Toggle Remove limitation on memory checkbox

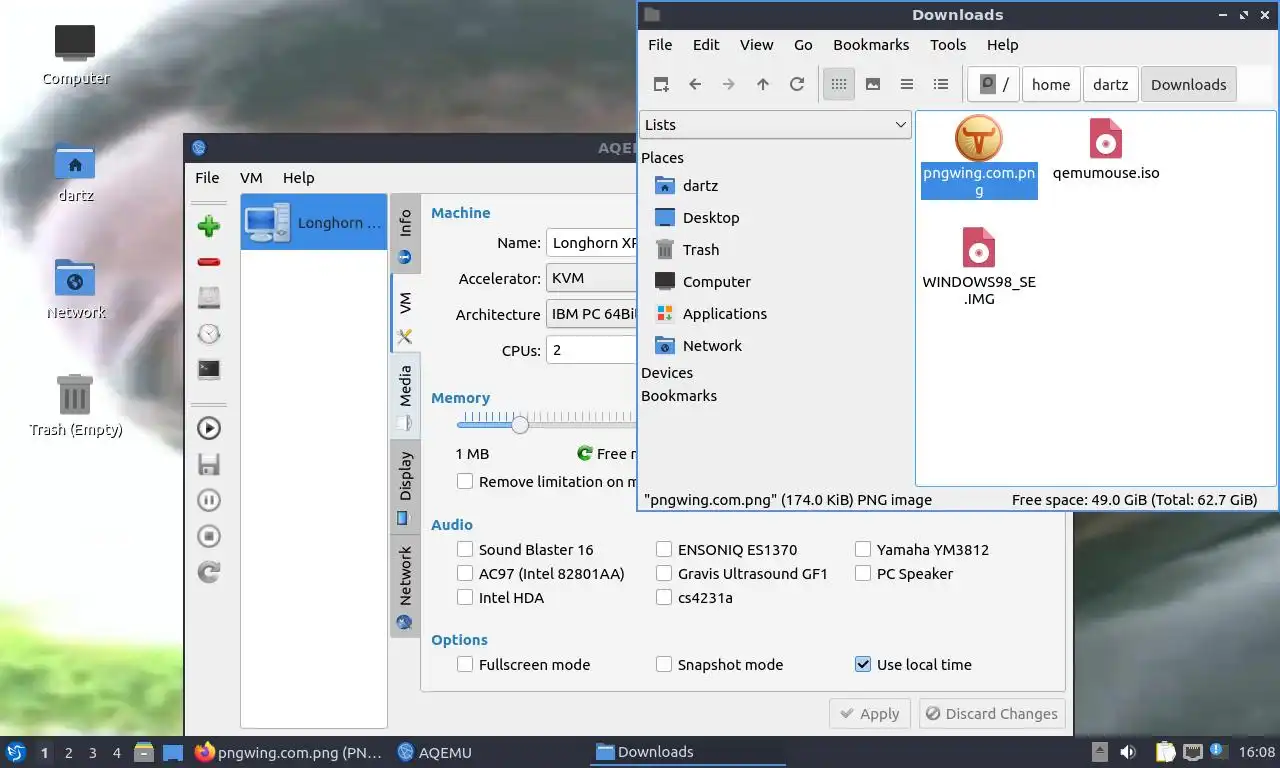point(465,481)
